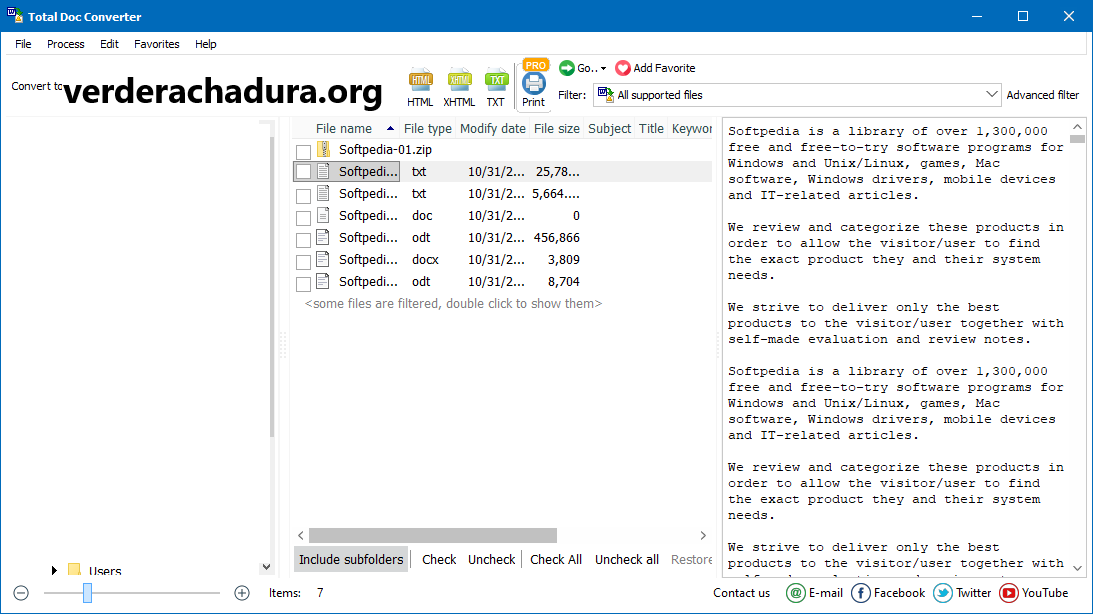Click the Add Favorite heart icon
The height and width of the screenshot is (614, 1093).
pyautogui.click(x=622, y=68)
